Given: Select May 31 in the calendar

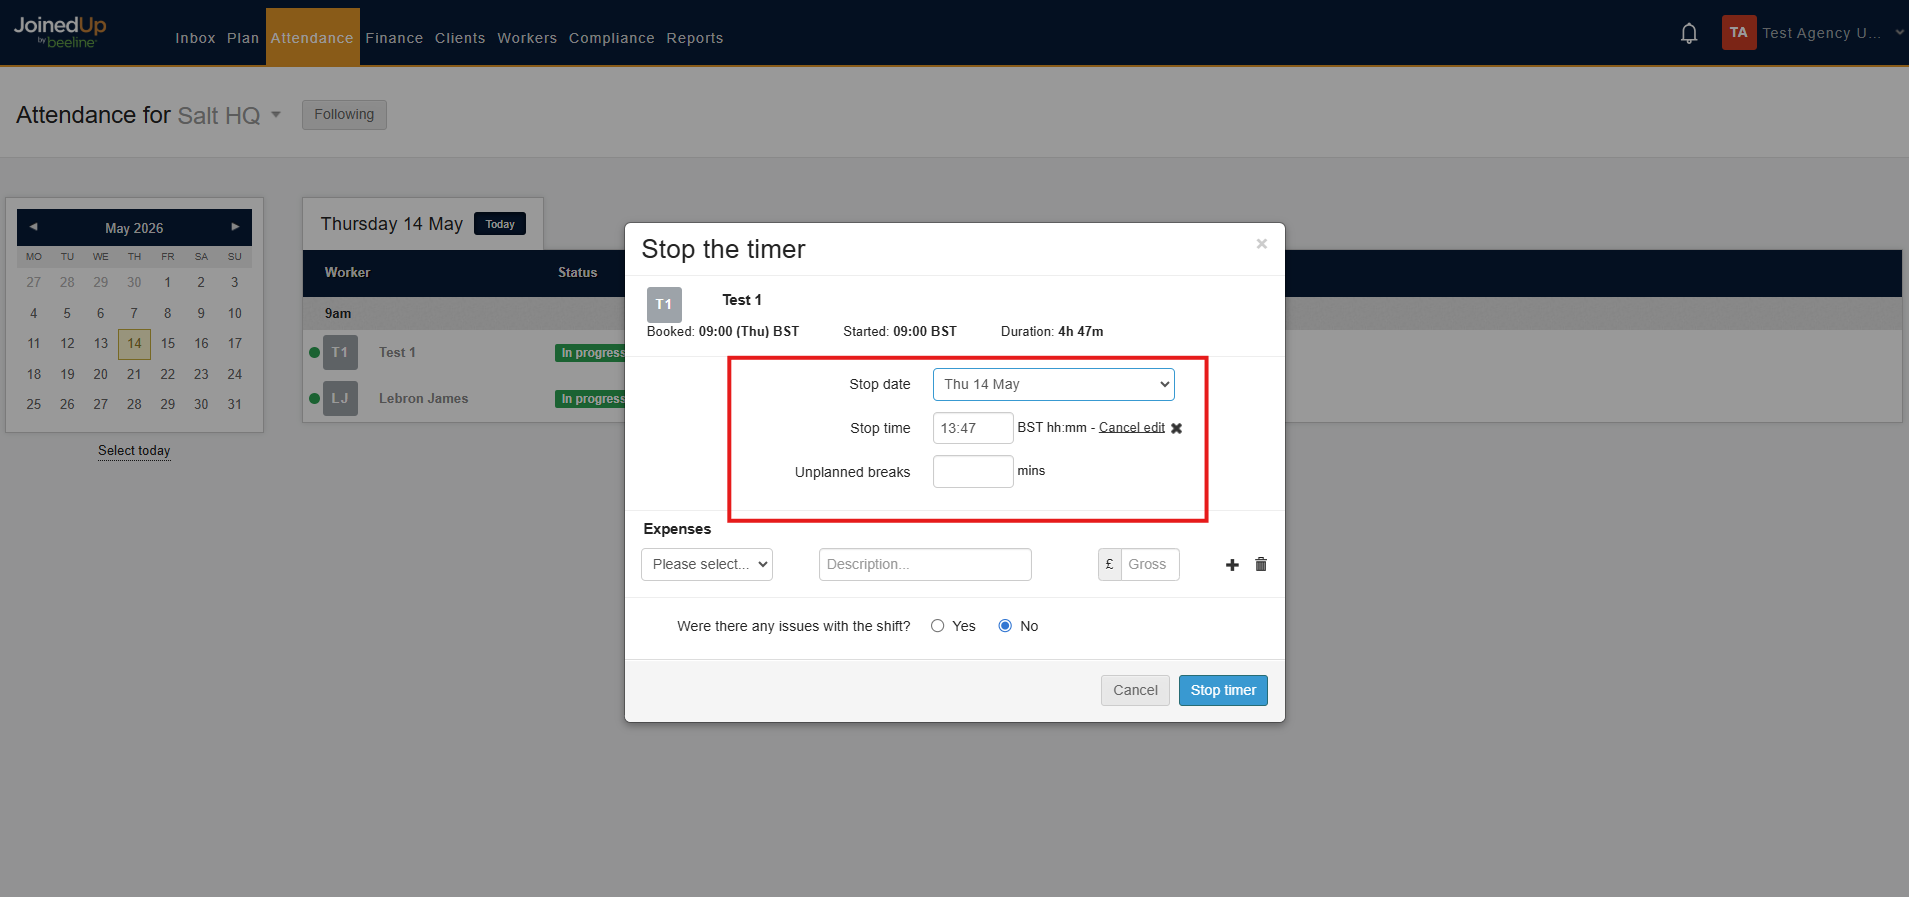Looking at the screenshot, I should point(235,404).
